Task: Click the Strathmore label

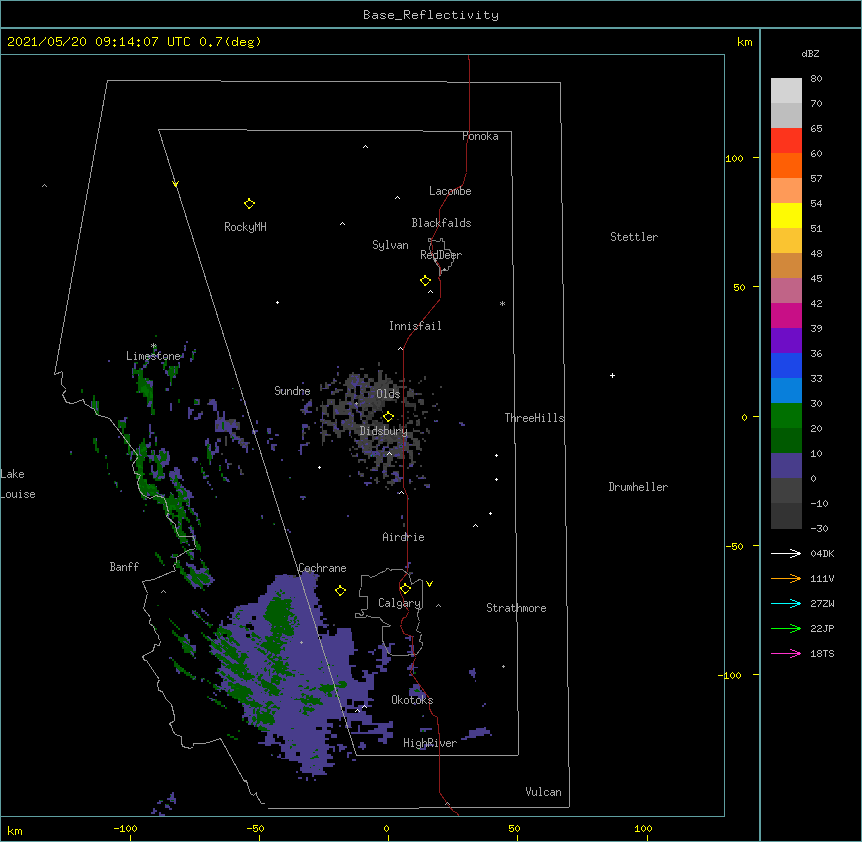Action: click(516, 608)
